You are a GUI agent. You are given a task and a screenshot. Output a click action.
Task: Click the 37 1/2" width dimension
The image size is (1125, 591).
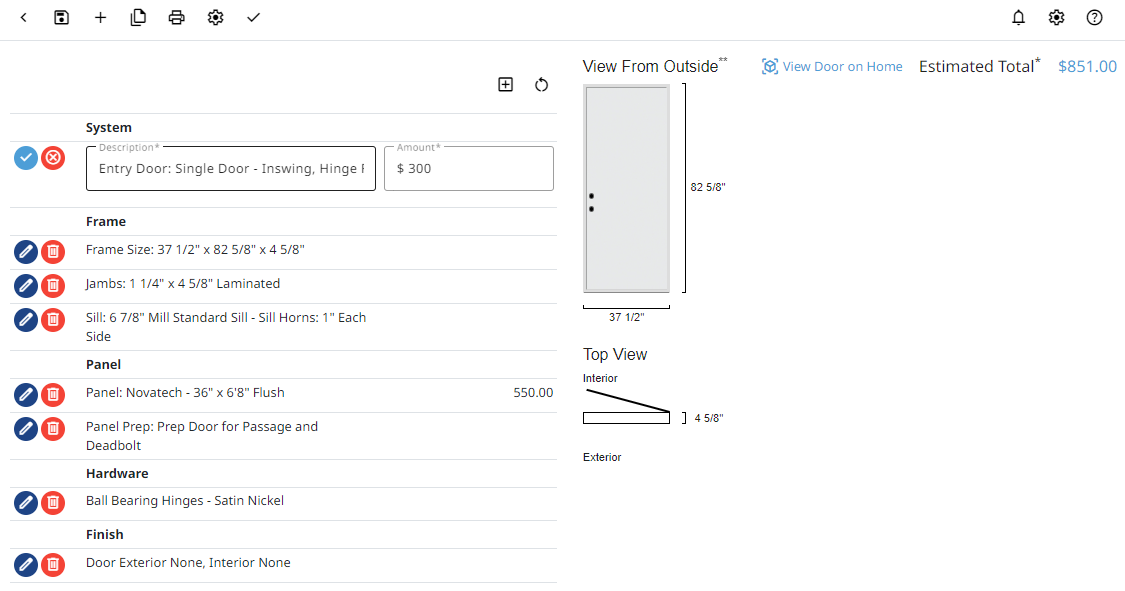click(626, 317)
